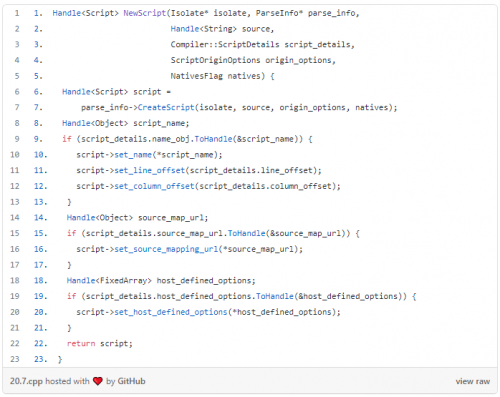This screenshot has height=397, width=500.
Task: Click set_name on line 10
Action: click(x=133, y=155)
